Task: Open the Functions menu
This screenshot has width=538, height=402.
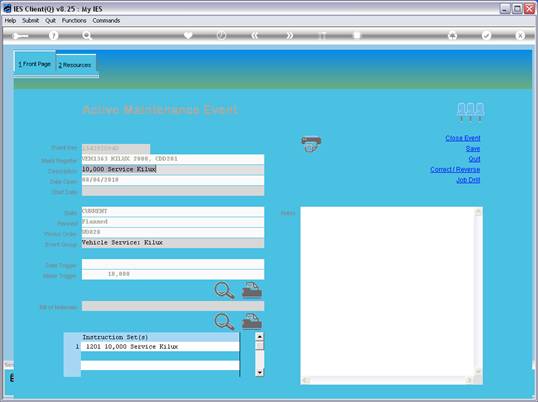Action: (74, 21)
